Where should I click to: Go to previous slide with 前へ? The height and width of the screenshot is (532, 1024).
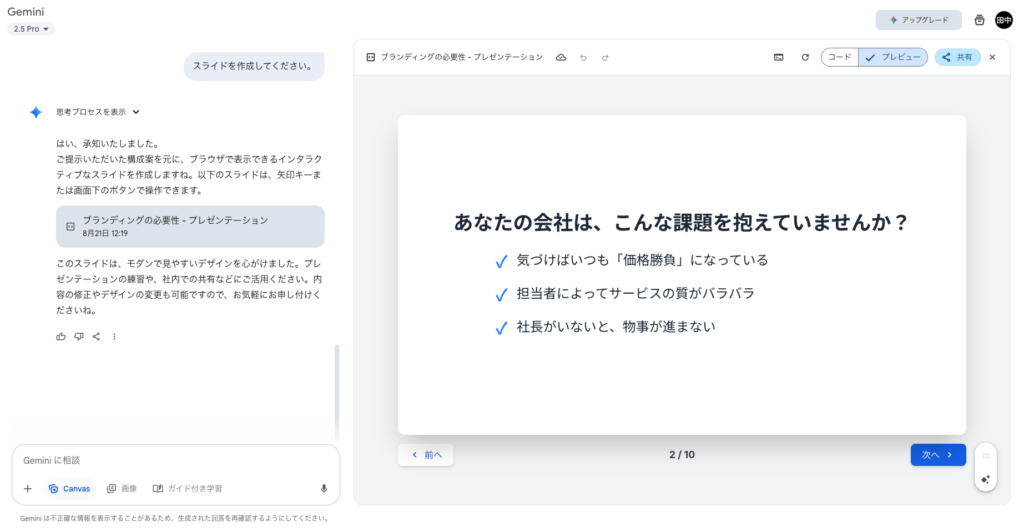426,455
